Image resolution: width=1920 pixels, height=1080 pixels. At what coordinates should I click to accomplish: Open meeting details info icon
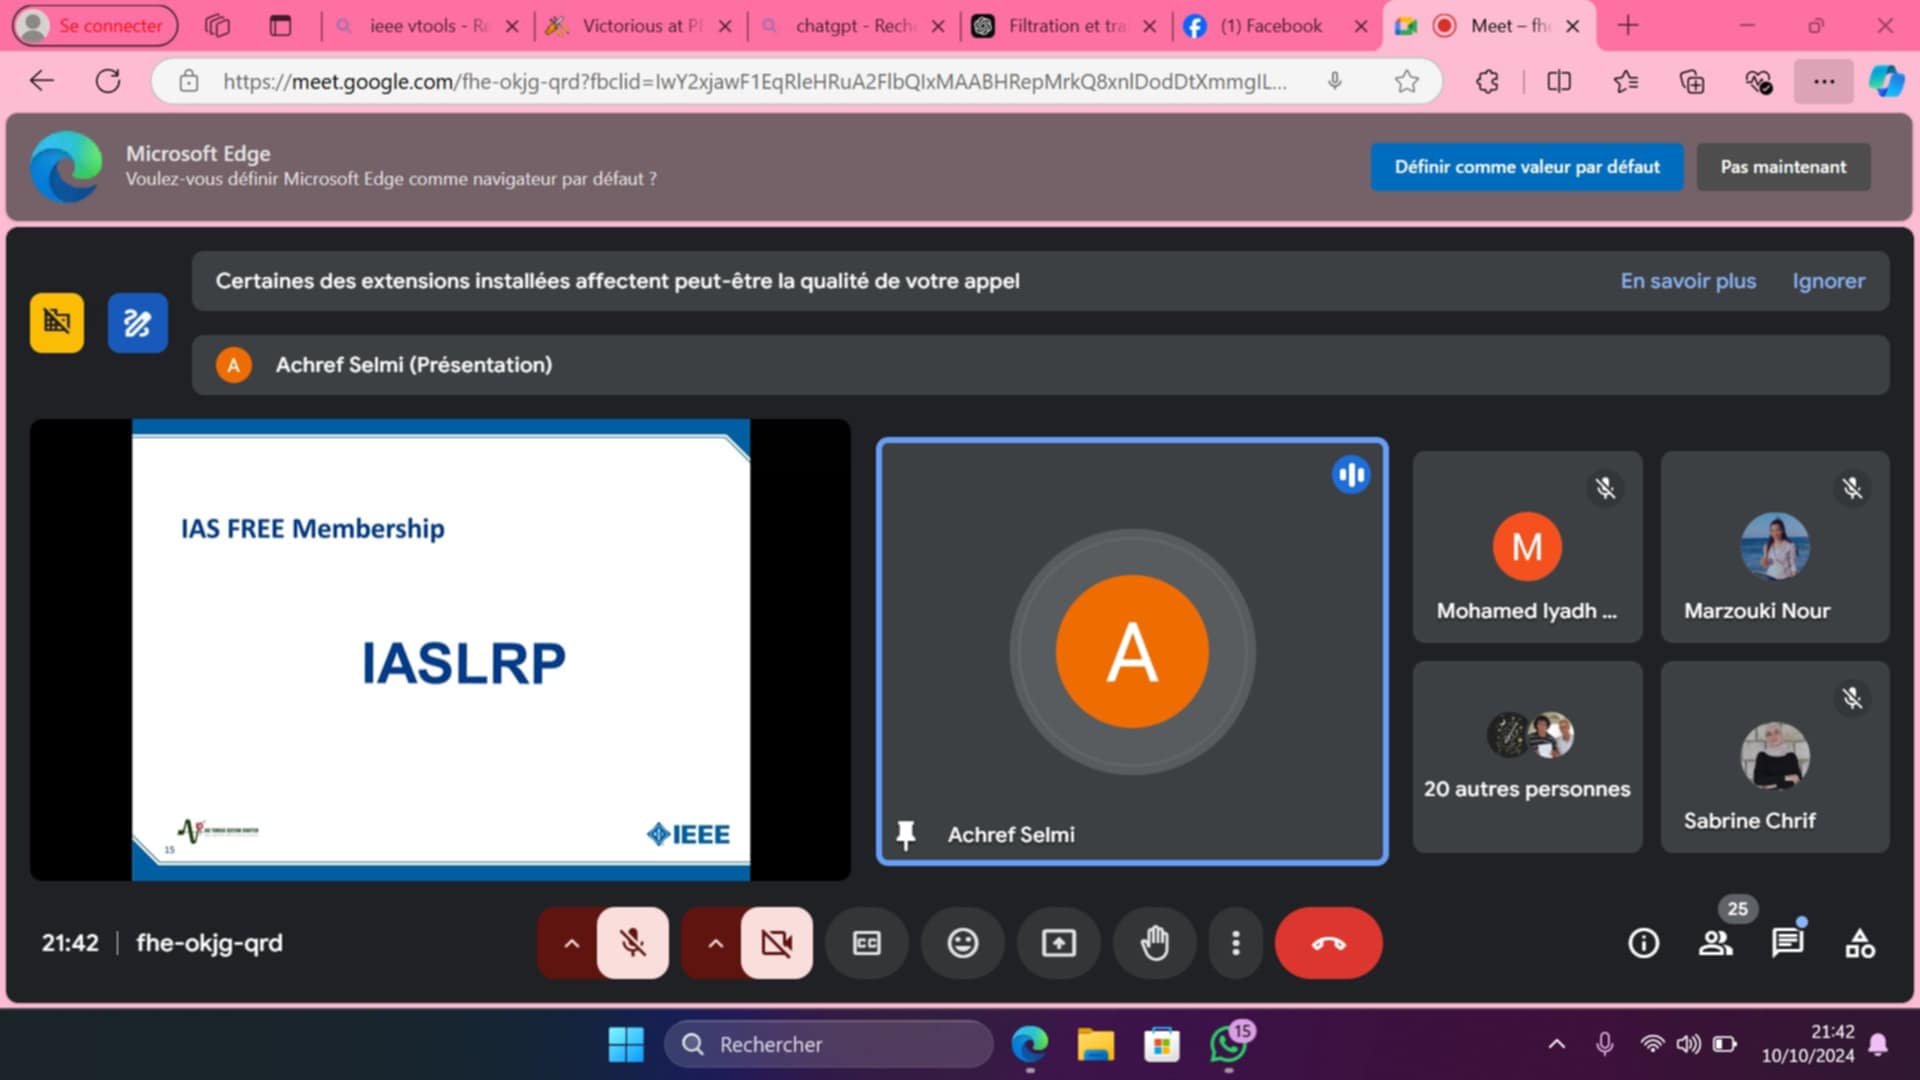pyautogui.click(x=1643, y=943)
